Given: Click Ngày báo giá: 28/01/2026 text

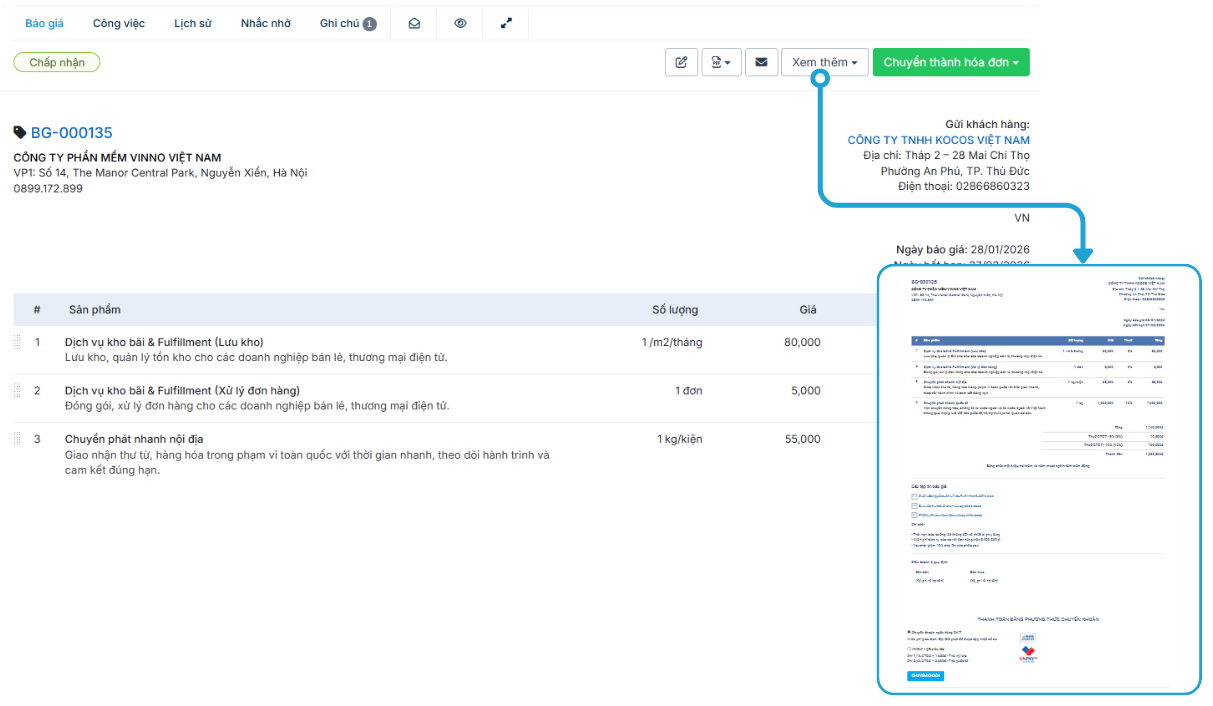Looking at the screenshot, I should [963, 249].
